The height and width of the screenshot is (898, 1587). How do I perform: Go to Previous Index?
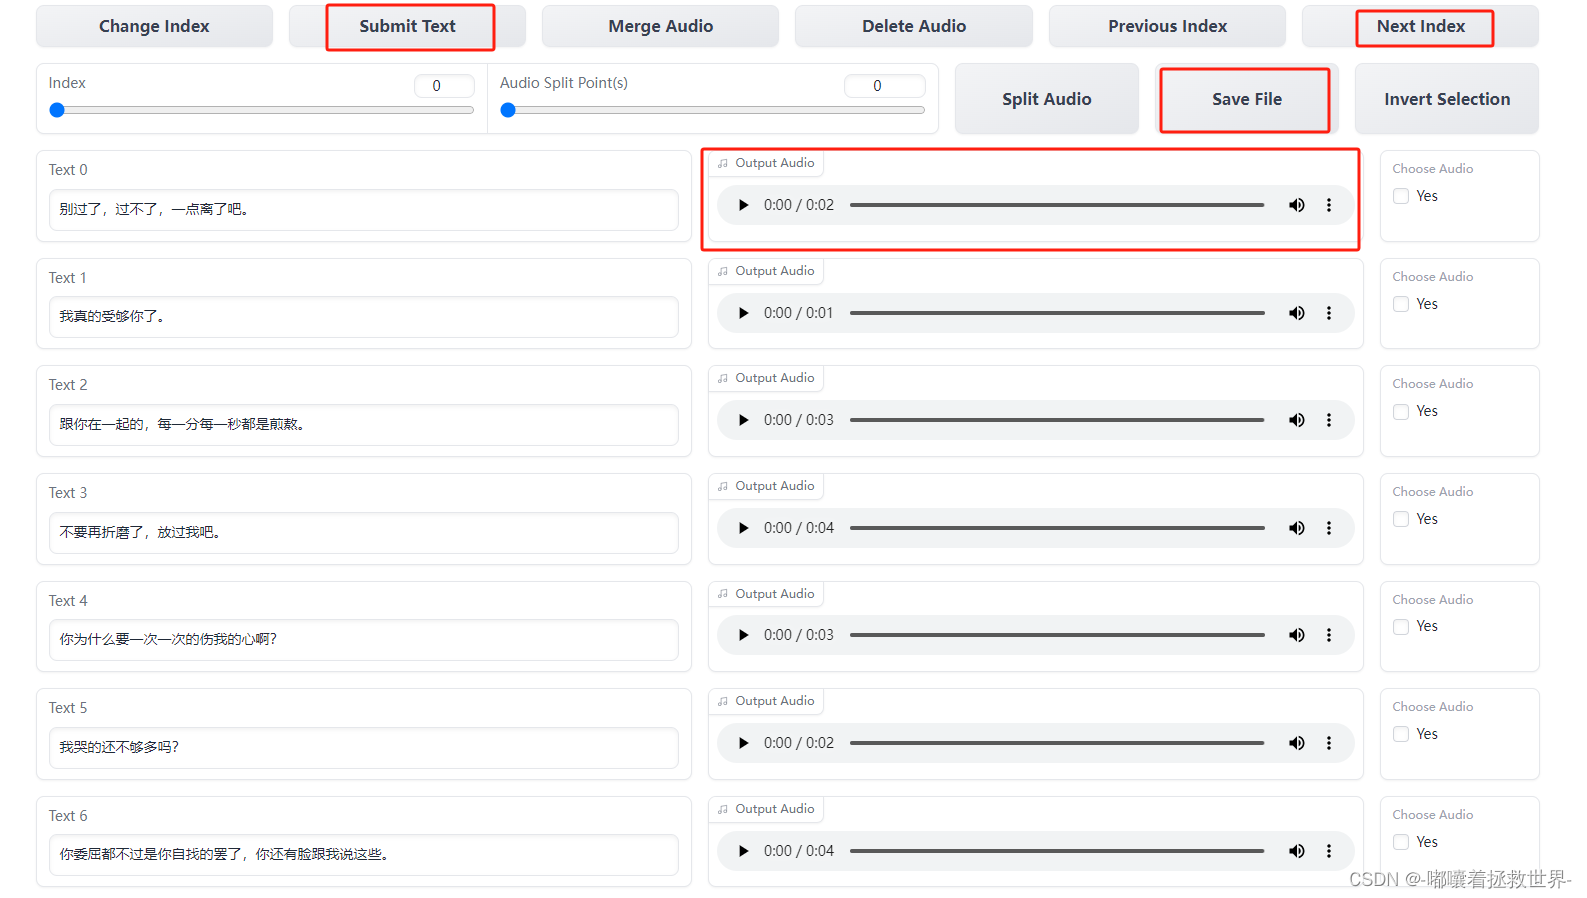(x=1167, y=26)
